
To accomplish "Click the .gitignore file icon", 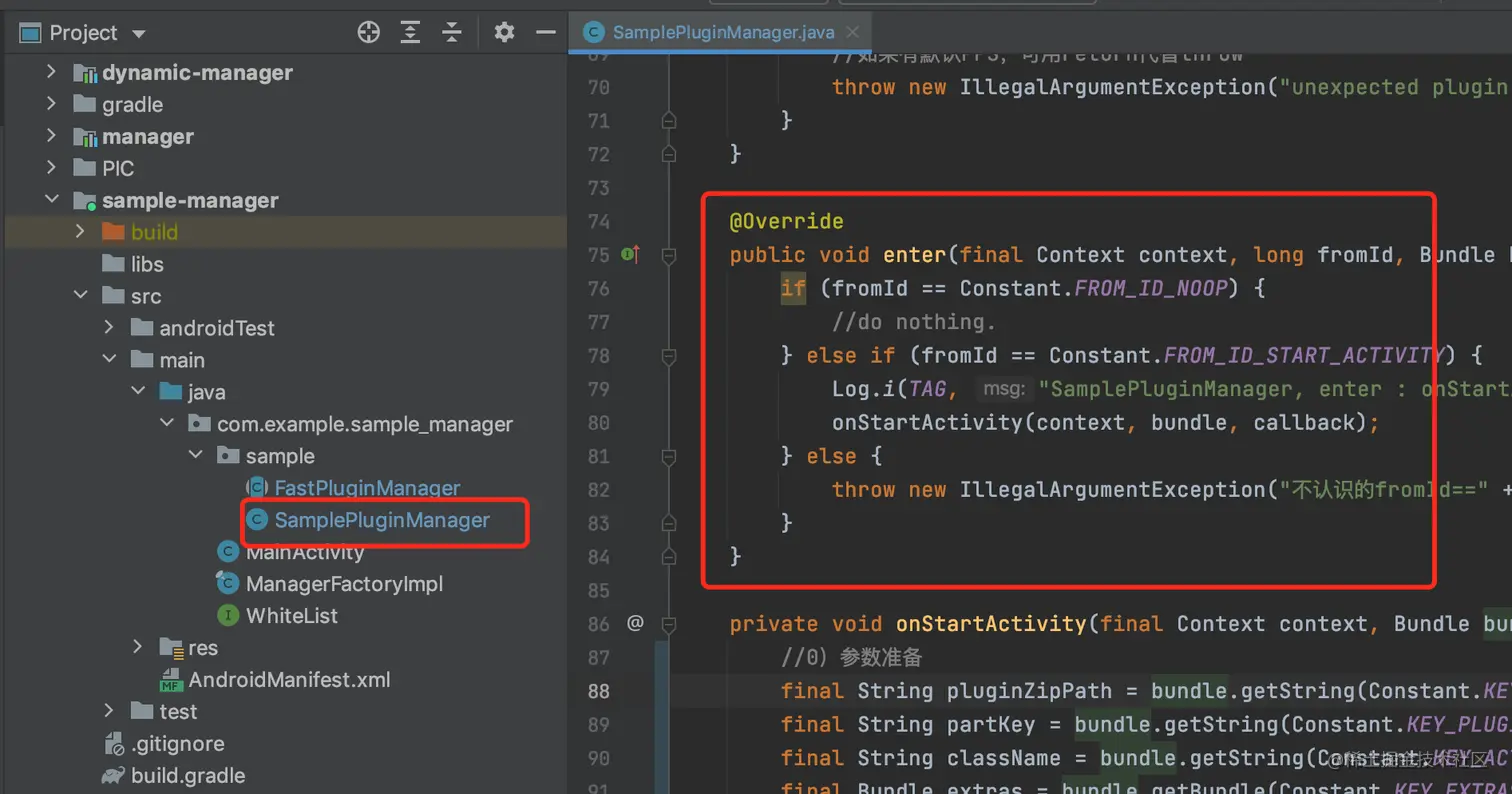I will point(113,744).
